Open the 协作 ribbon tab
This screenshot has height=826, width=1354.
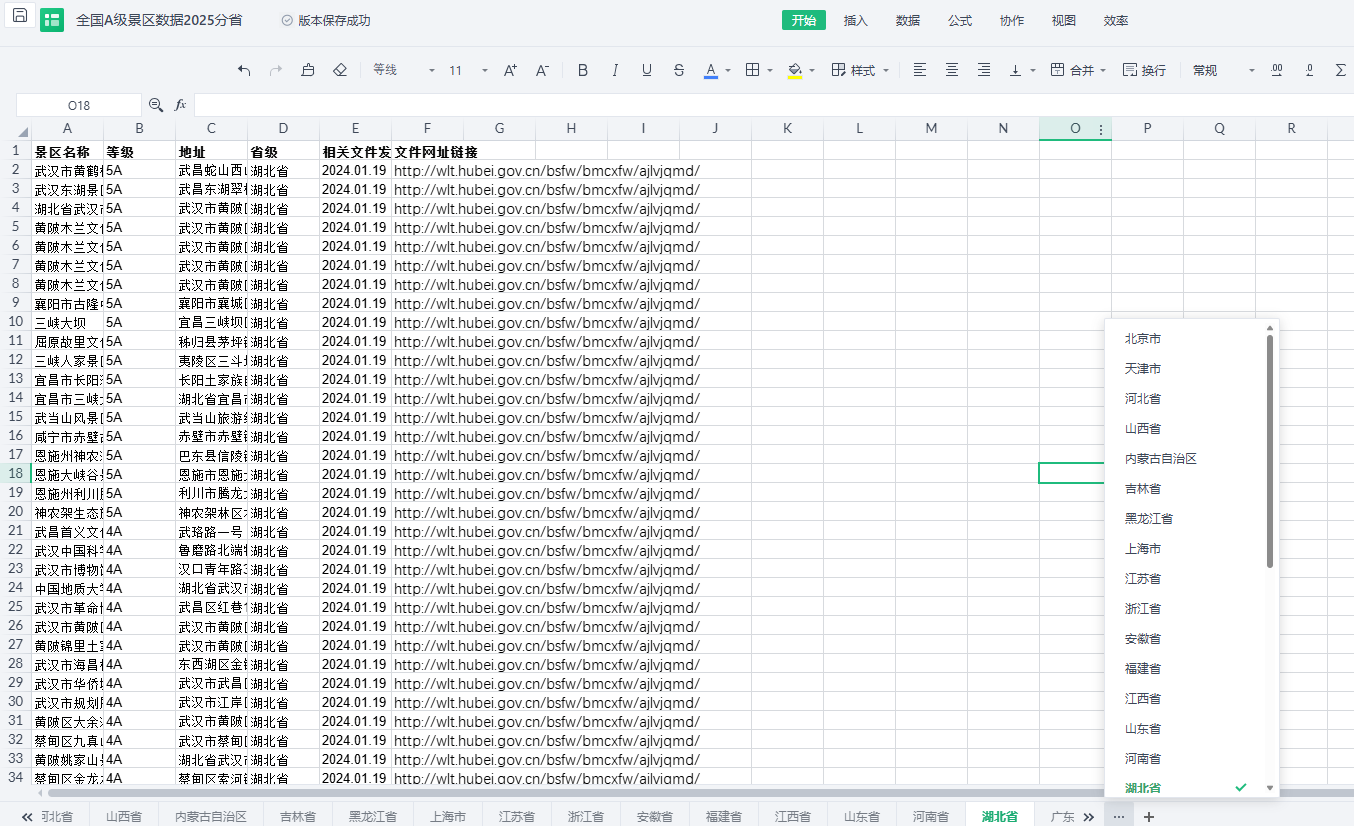click(x=1012, y=20)
